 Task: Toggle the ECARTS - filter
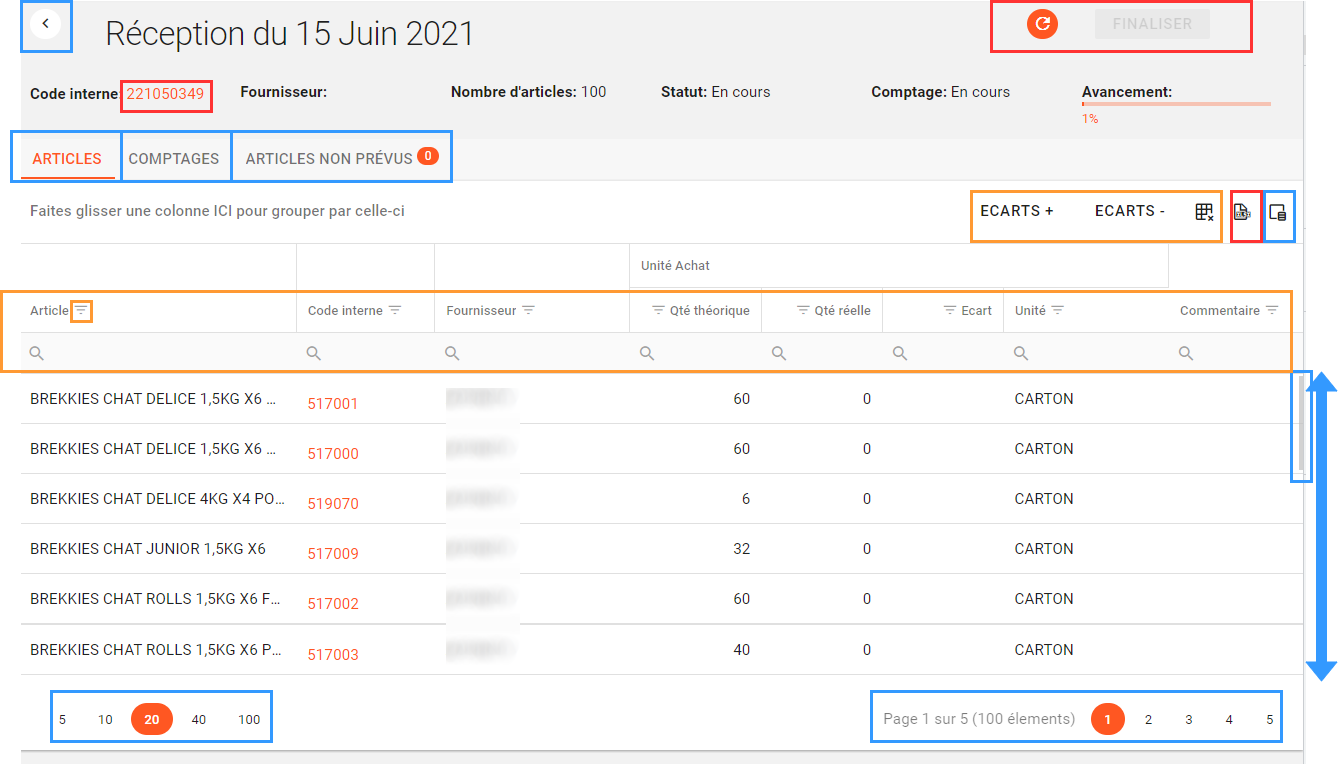1129,211
